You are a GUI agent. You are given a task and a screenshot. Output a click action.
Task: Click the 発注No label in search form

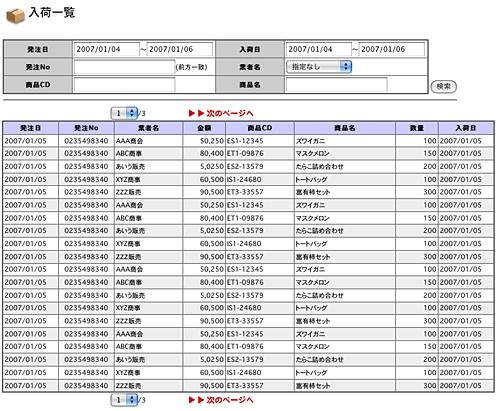tap(38, 67)
